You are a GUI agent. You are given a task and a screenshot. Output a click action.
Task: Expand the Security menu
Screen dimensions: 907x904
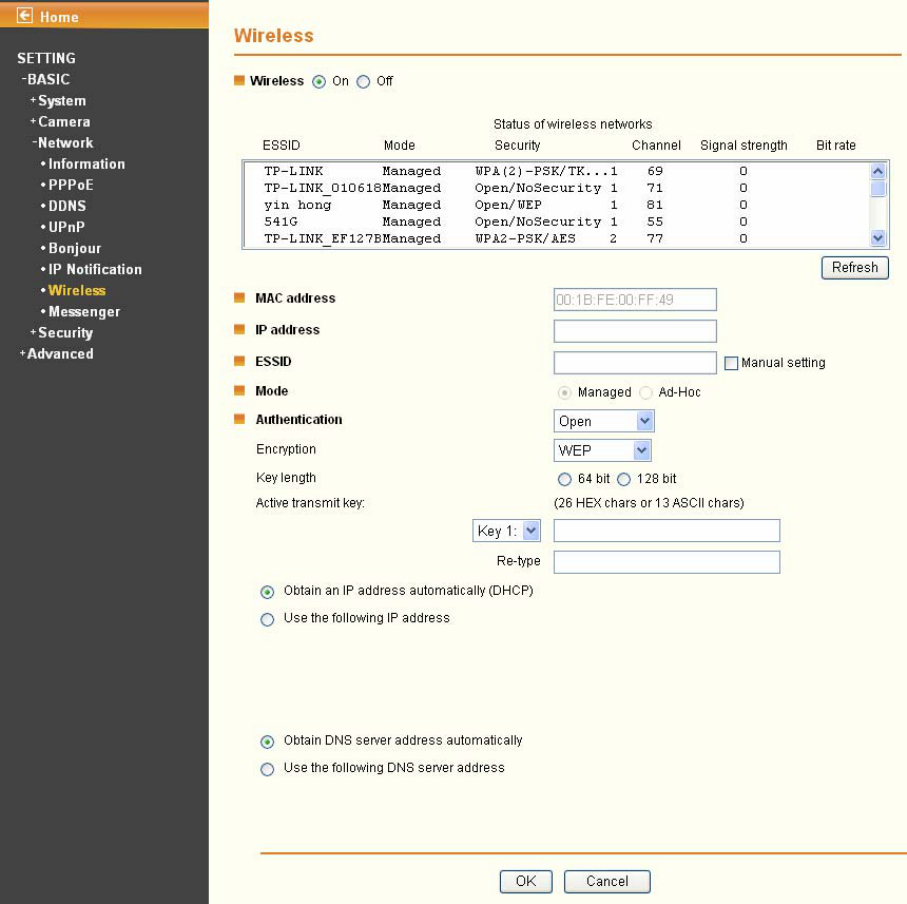[x=61, y=333]
